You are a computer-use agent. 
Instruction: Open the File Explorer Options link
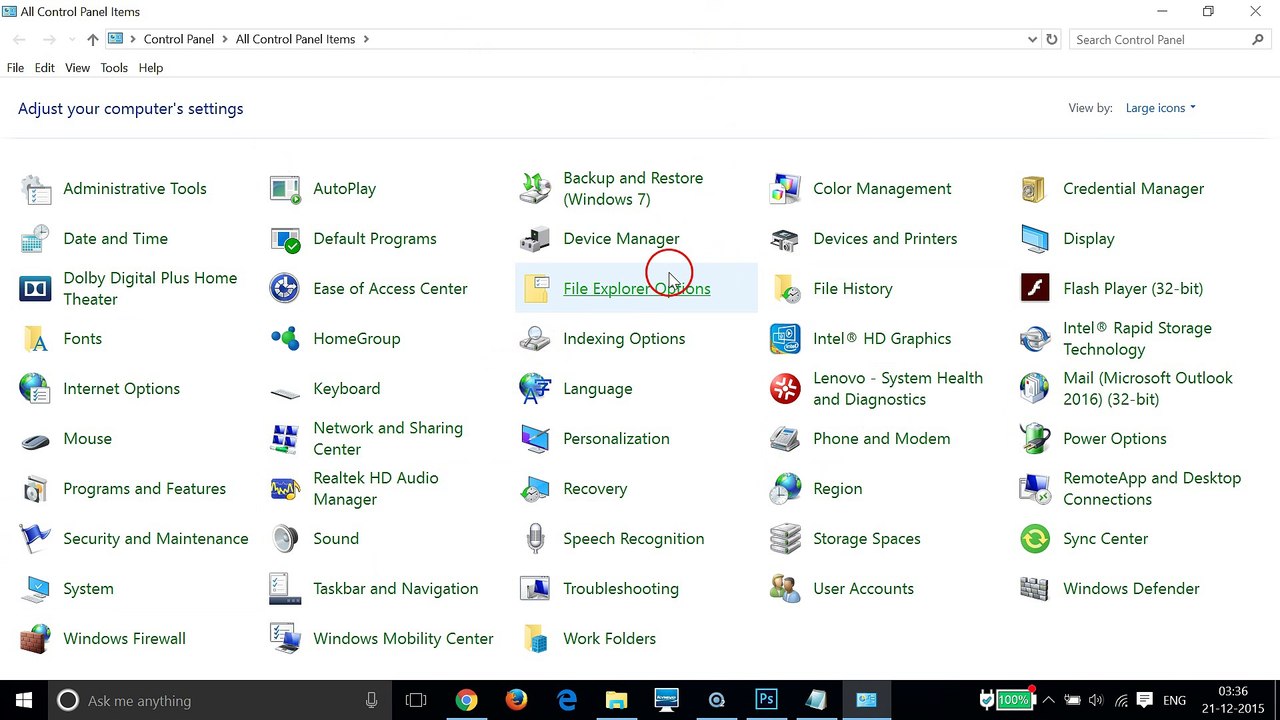click(x=637, y=289)
